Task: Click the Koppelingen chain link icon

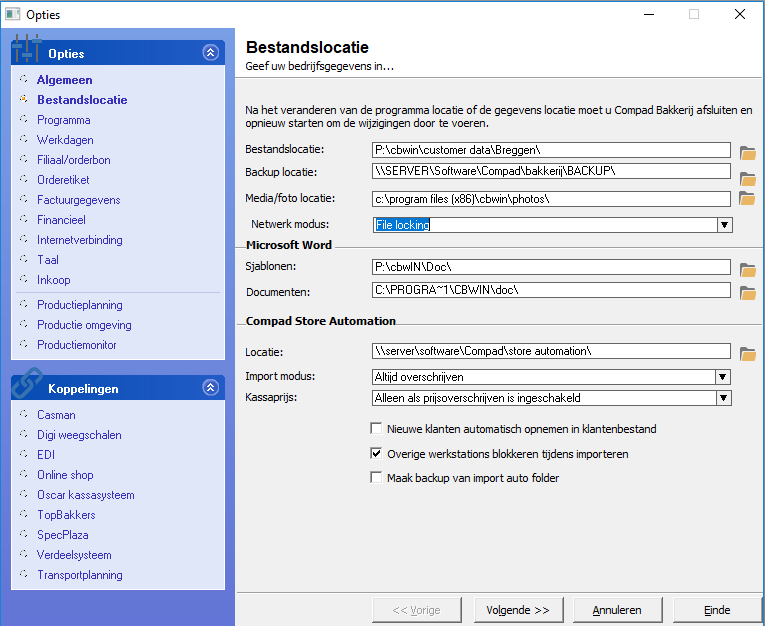Action: pyautogui.click(x=26, y=384)
